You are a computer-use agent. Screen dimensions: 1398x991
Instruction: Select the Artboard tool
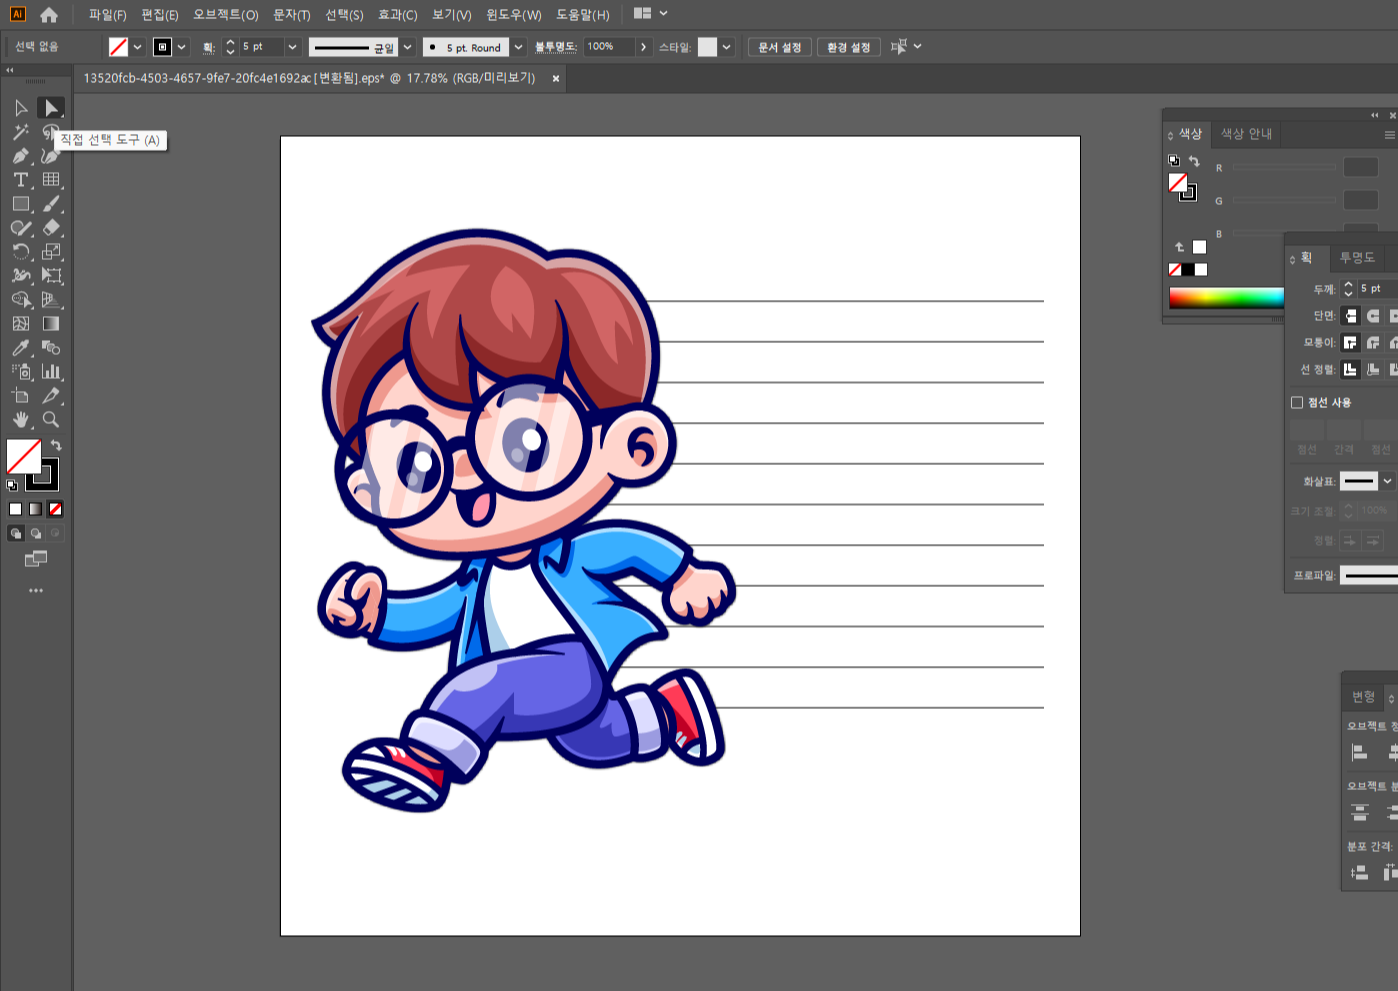21,396
